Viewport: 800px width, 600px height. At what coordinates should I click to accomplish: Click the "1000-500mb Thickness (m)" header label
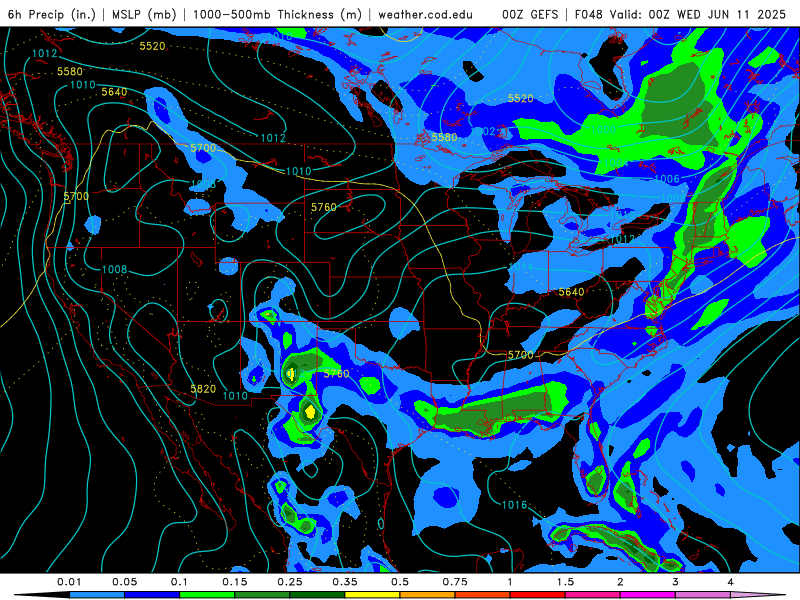click(x=277, y=14)
